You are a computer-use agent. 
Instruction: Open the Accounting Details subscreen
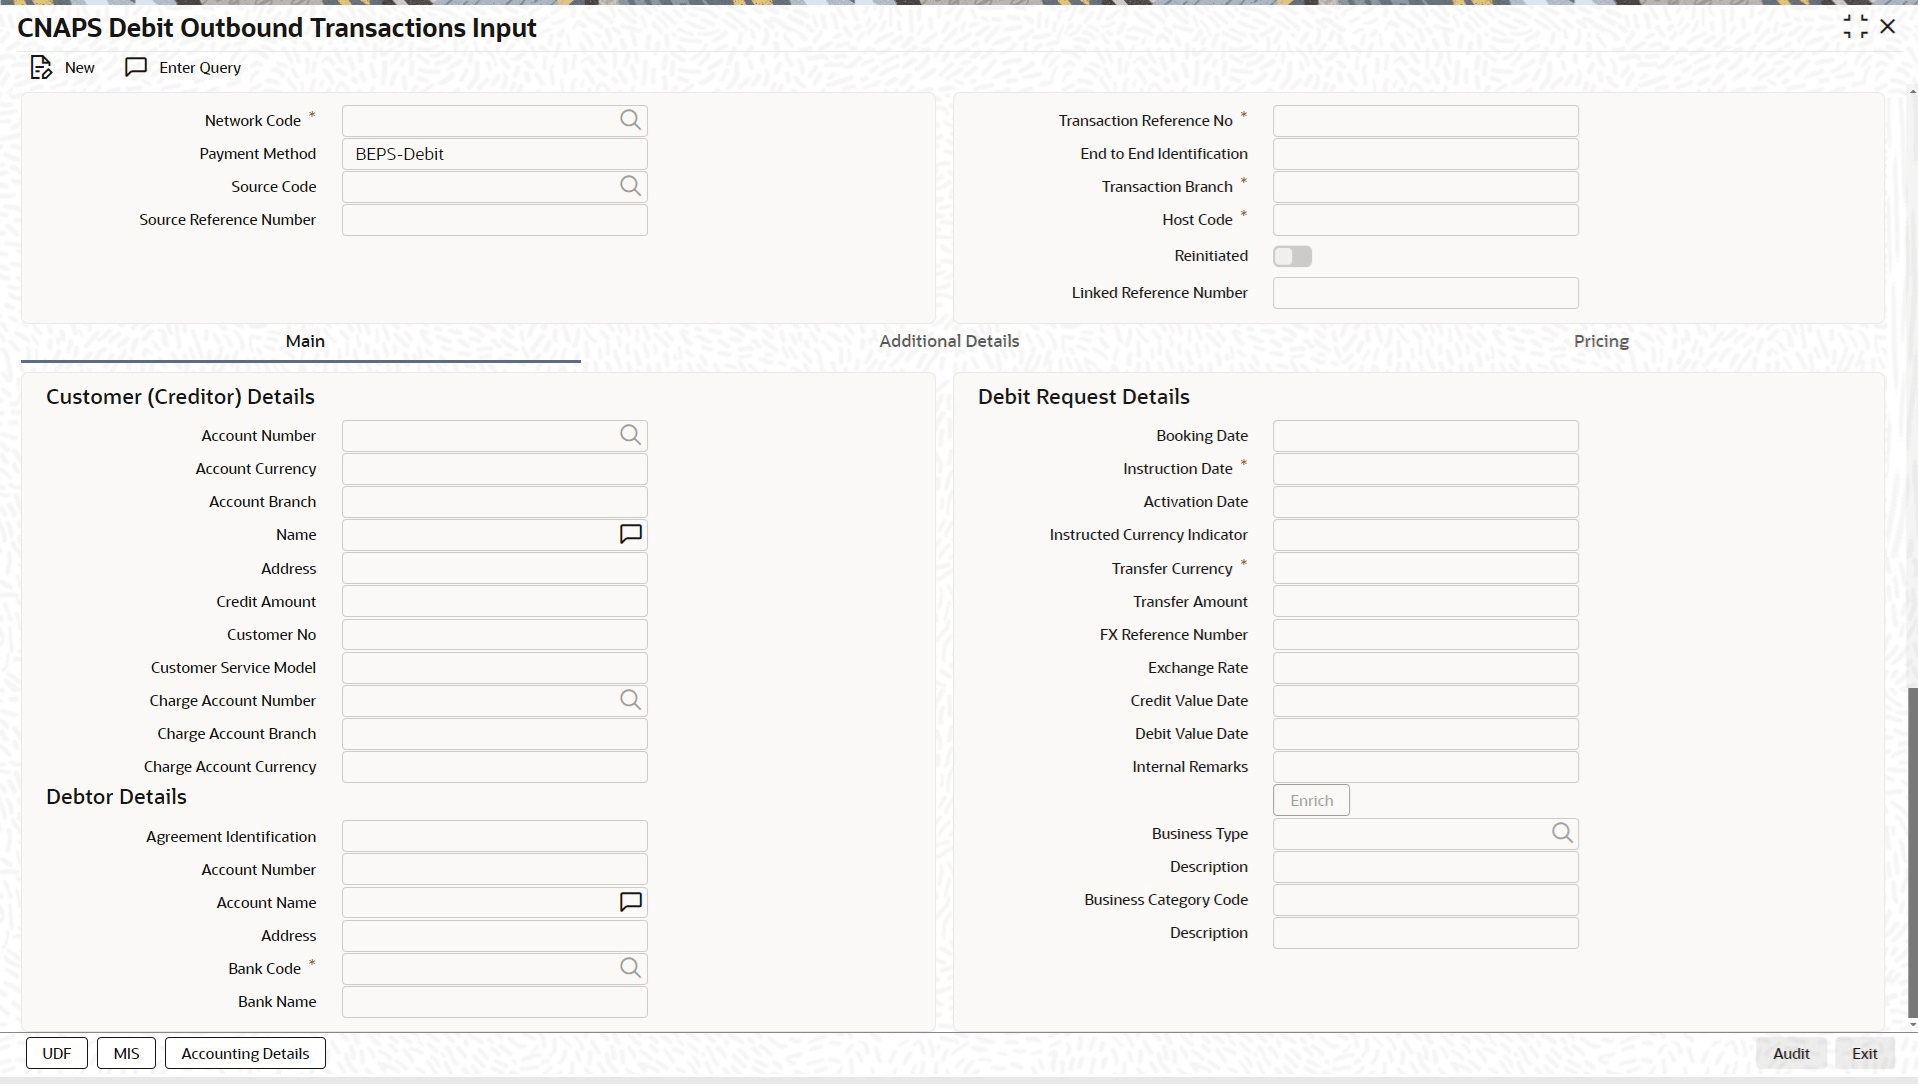[x=245, y=1054]
